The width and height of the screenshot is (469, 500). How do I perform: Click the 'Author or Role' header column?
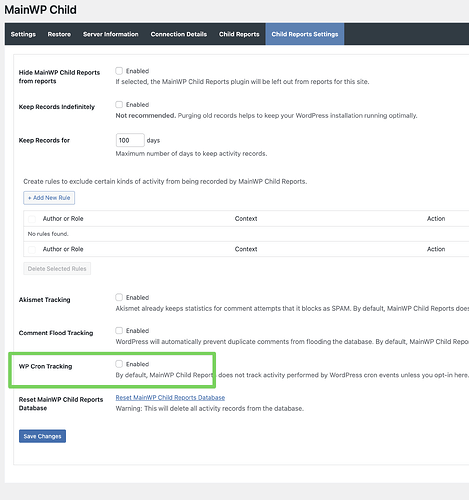(x=63, y=219)
